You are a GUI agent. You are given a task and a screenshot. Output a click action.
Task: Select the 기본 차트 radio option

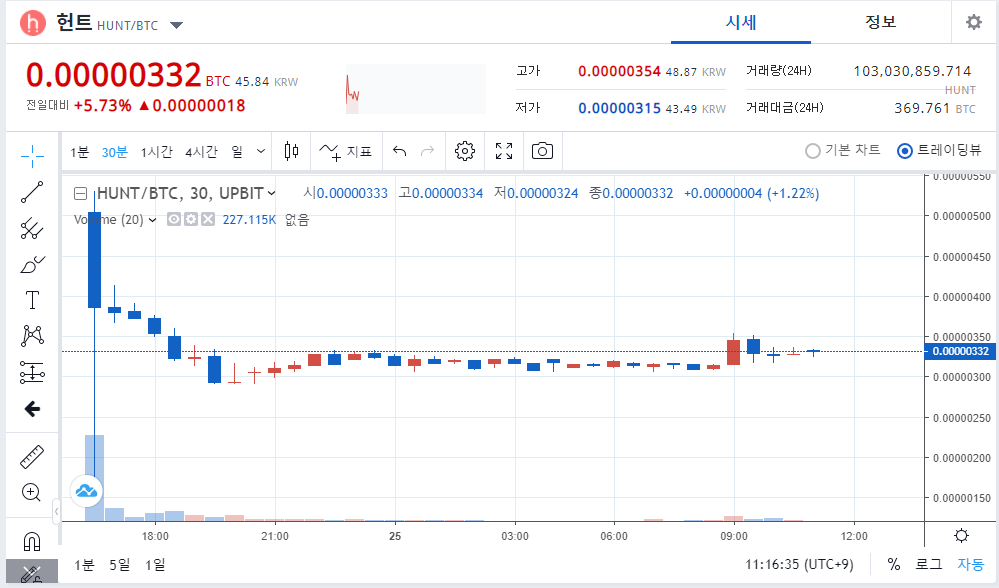click(x=842, y=150)
